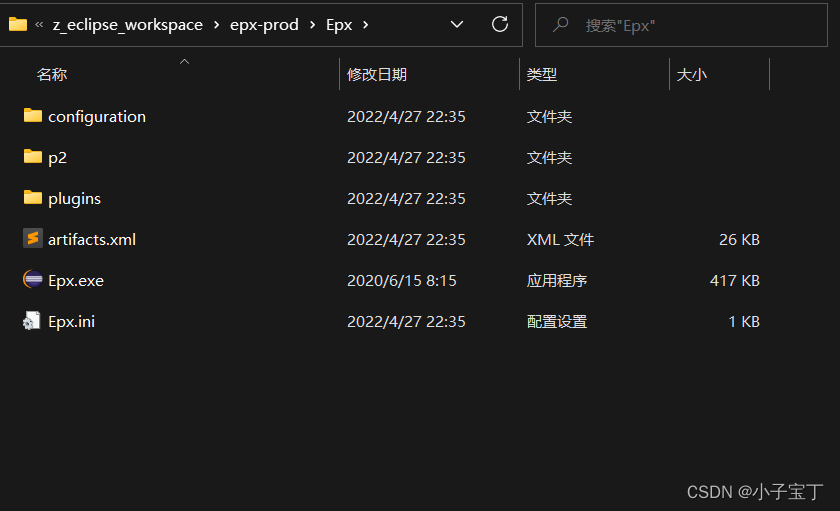Open the address history dropdown arrow
This screenshot has height=511, width=840.
coord(457,24)
